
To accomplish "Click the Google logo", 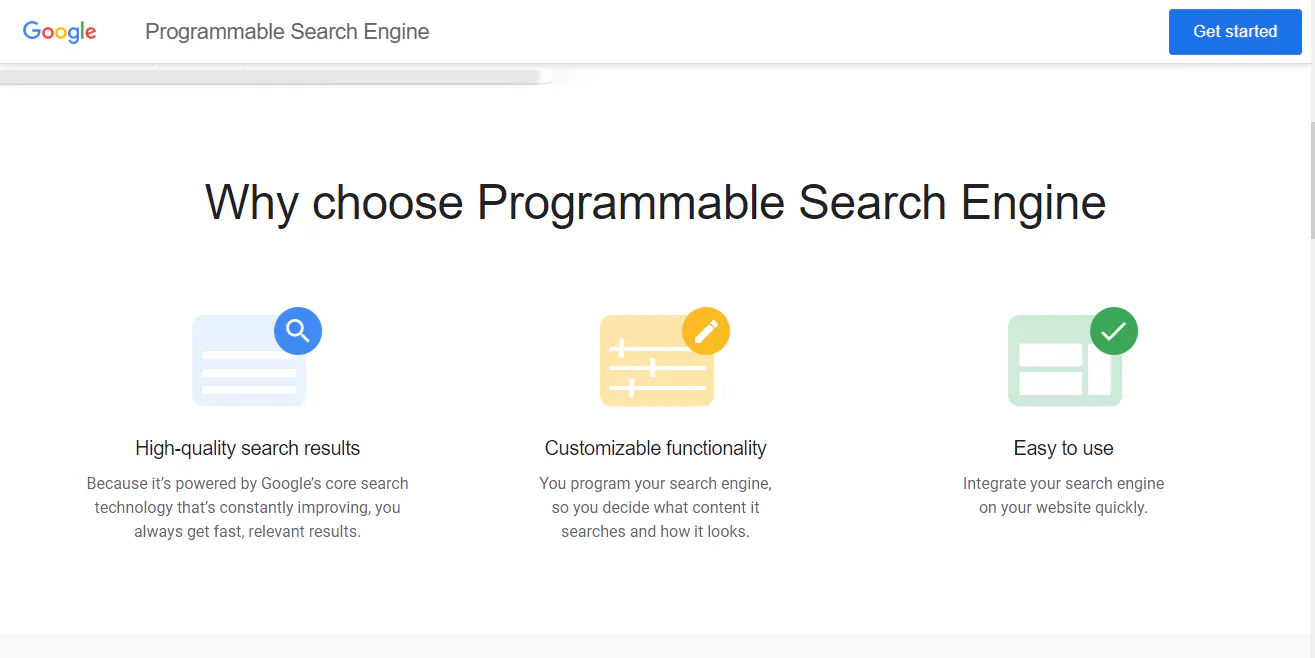I will tap(59, 31).
